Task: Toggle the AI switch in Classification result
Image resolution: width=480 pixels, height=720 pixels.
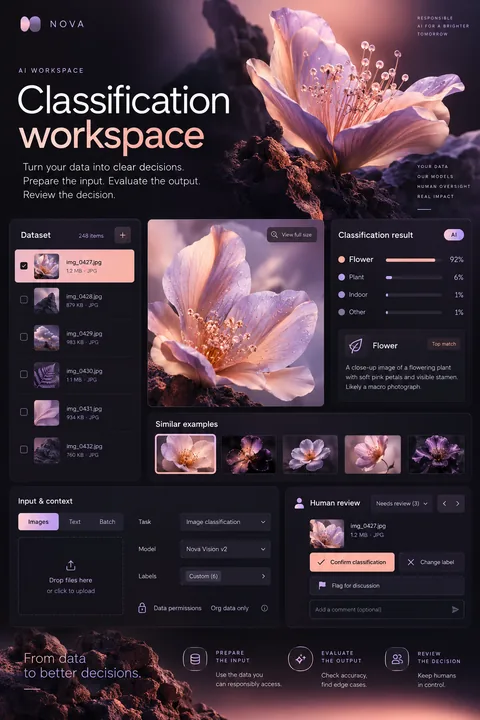Action: click(x=454, y=235)
